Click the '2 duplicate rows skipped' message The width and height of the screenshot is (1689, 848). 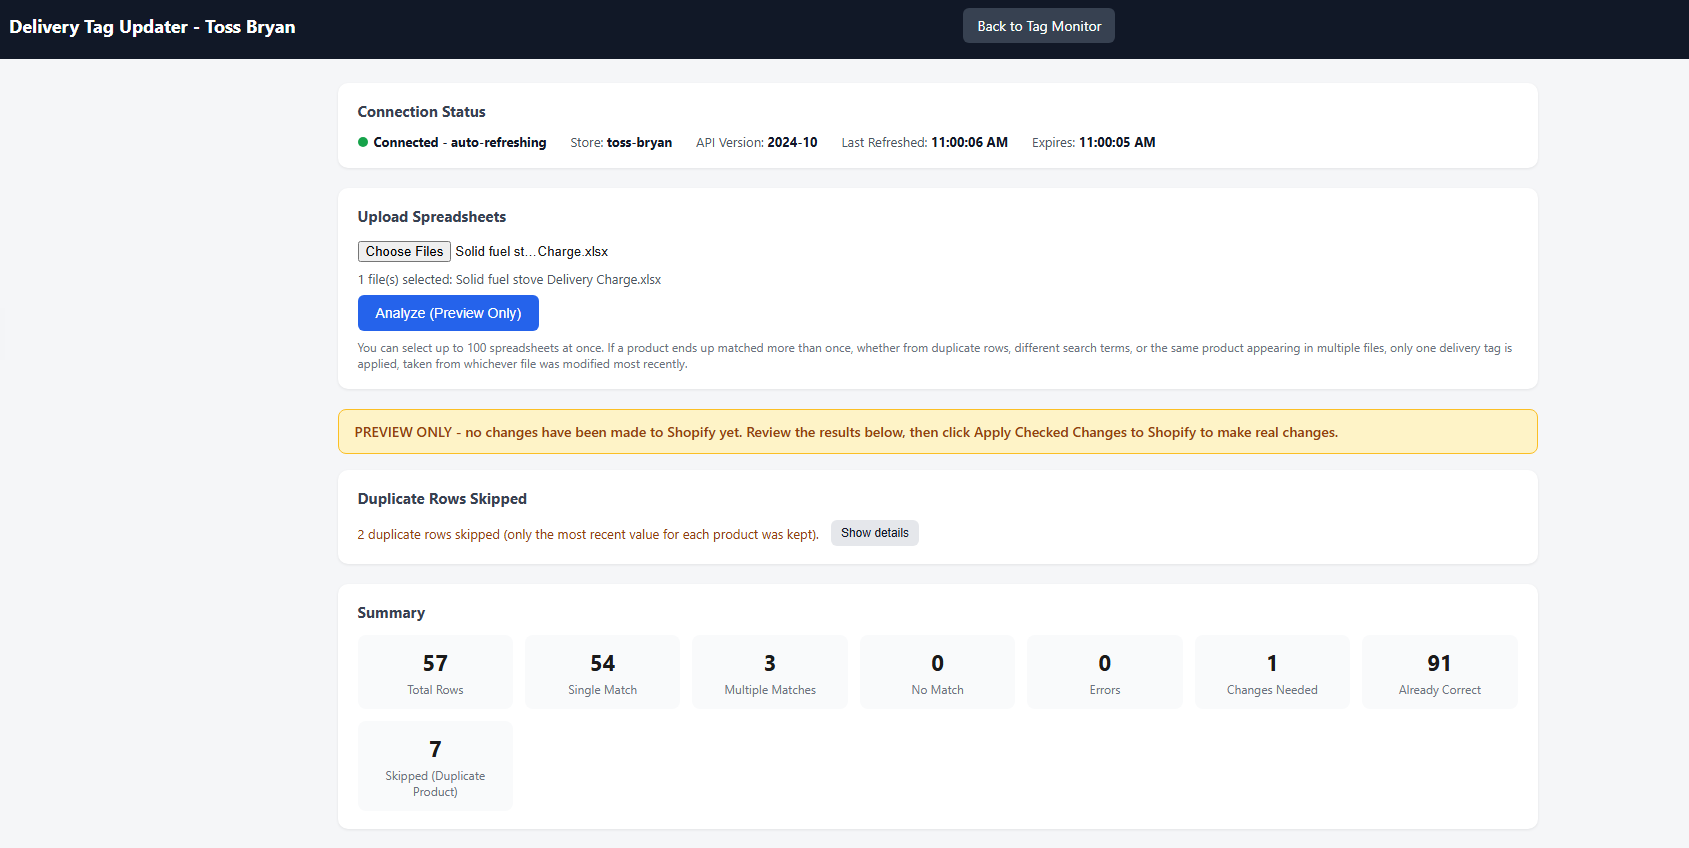[588, 535]
